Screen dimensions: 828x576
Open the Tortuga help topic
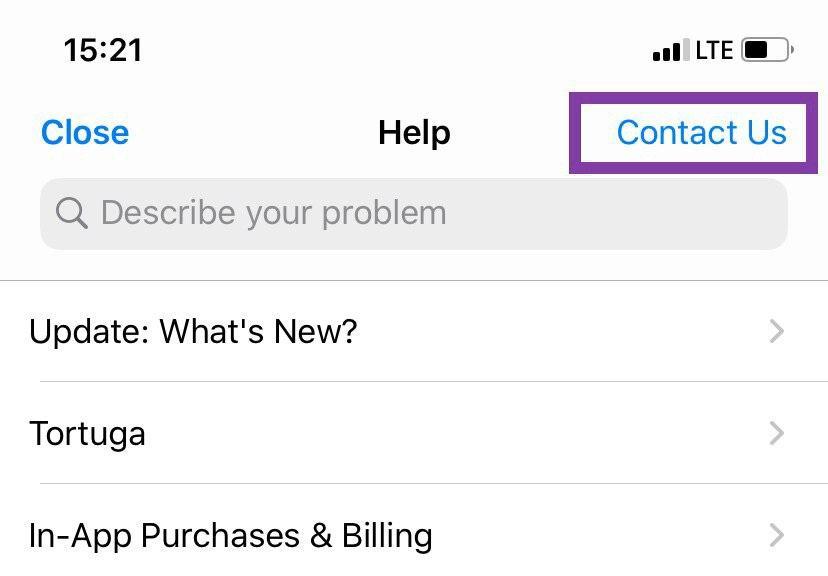click(414, 433)
